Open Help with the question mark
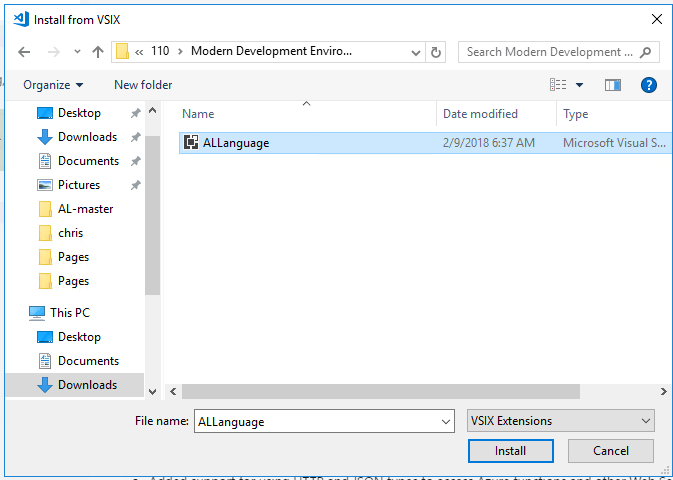Image resolution: width=673 pixels, height=480 pixels. click(x=649, y=85)
